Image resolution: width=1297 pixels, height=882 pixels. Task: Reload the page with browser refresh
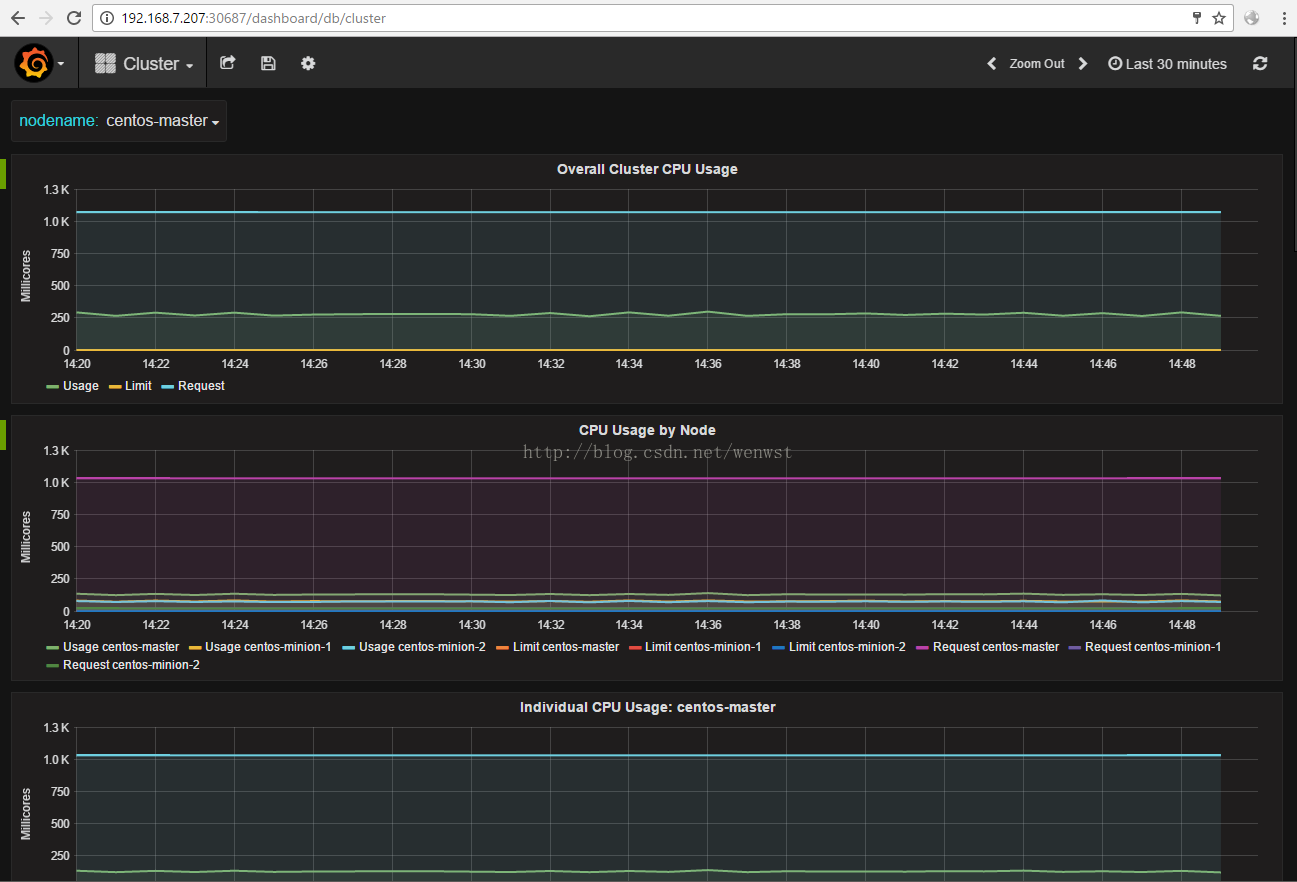(74, 18)
